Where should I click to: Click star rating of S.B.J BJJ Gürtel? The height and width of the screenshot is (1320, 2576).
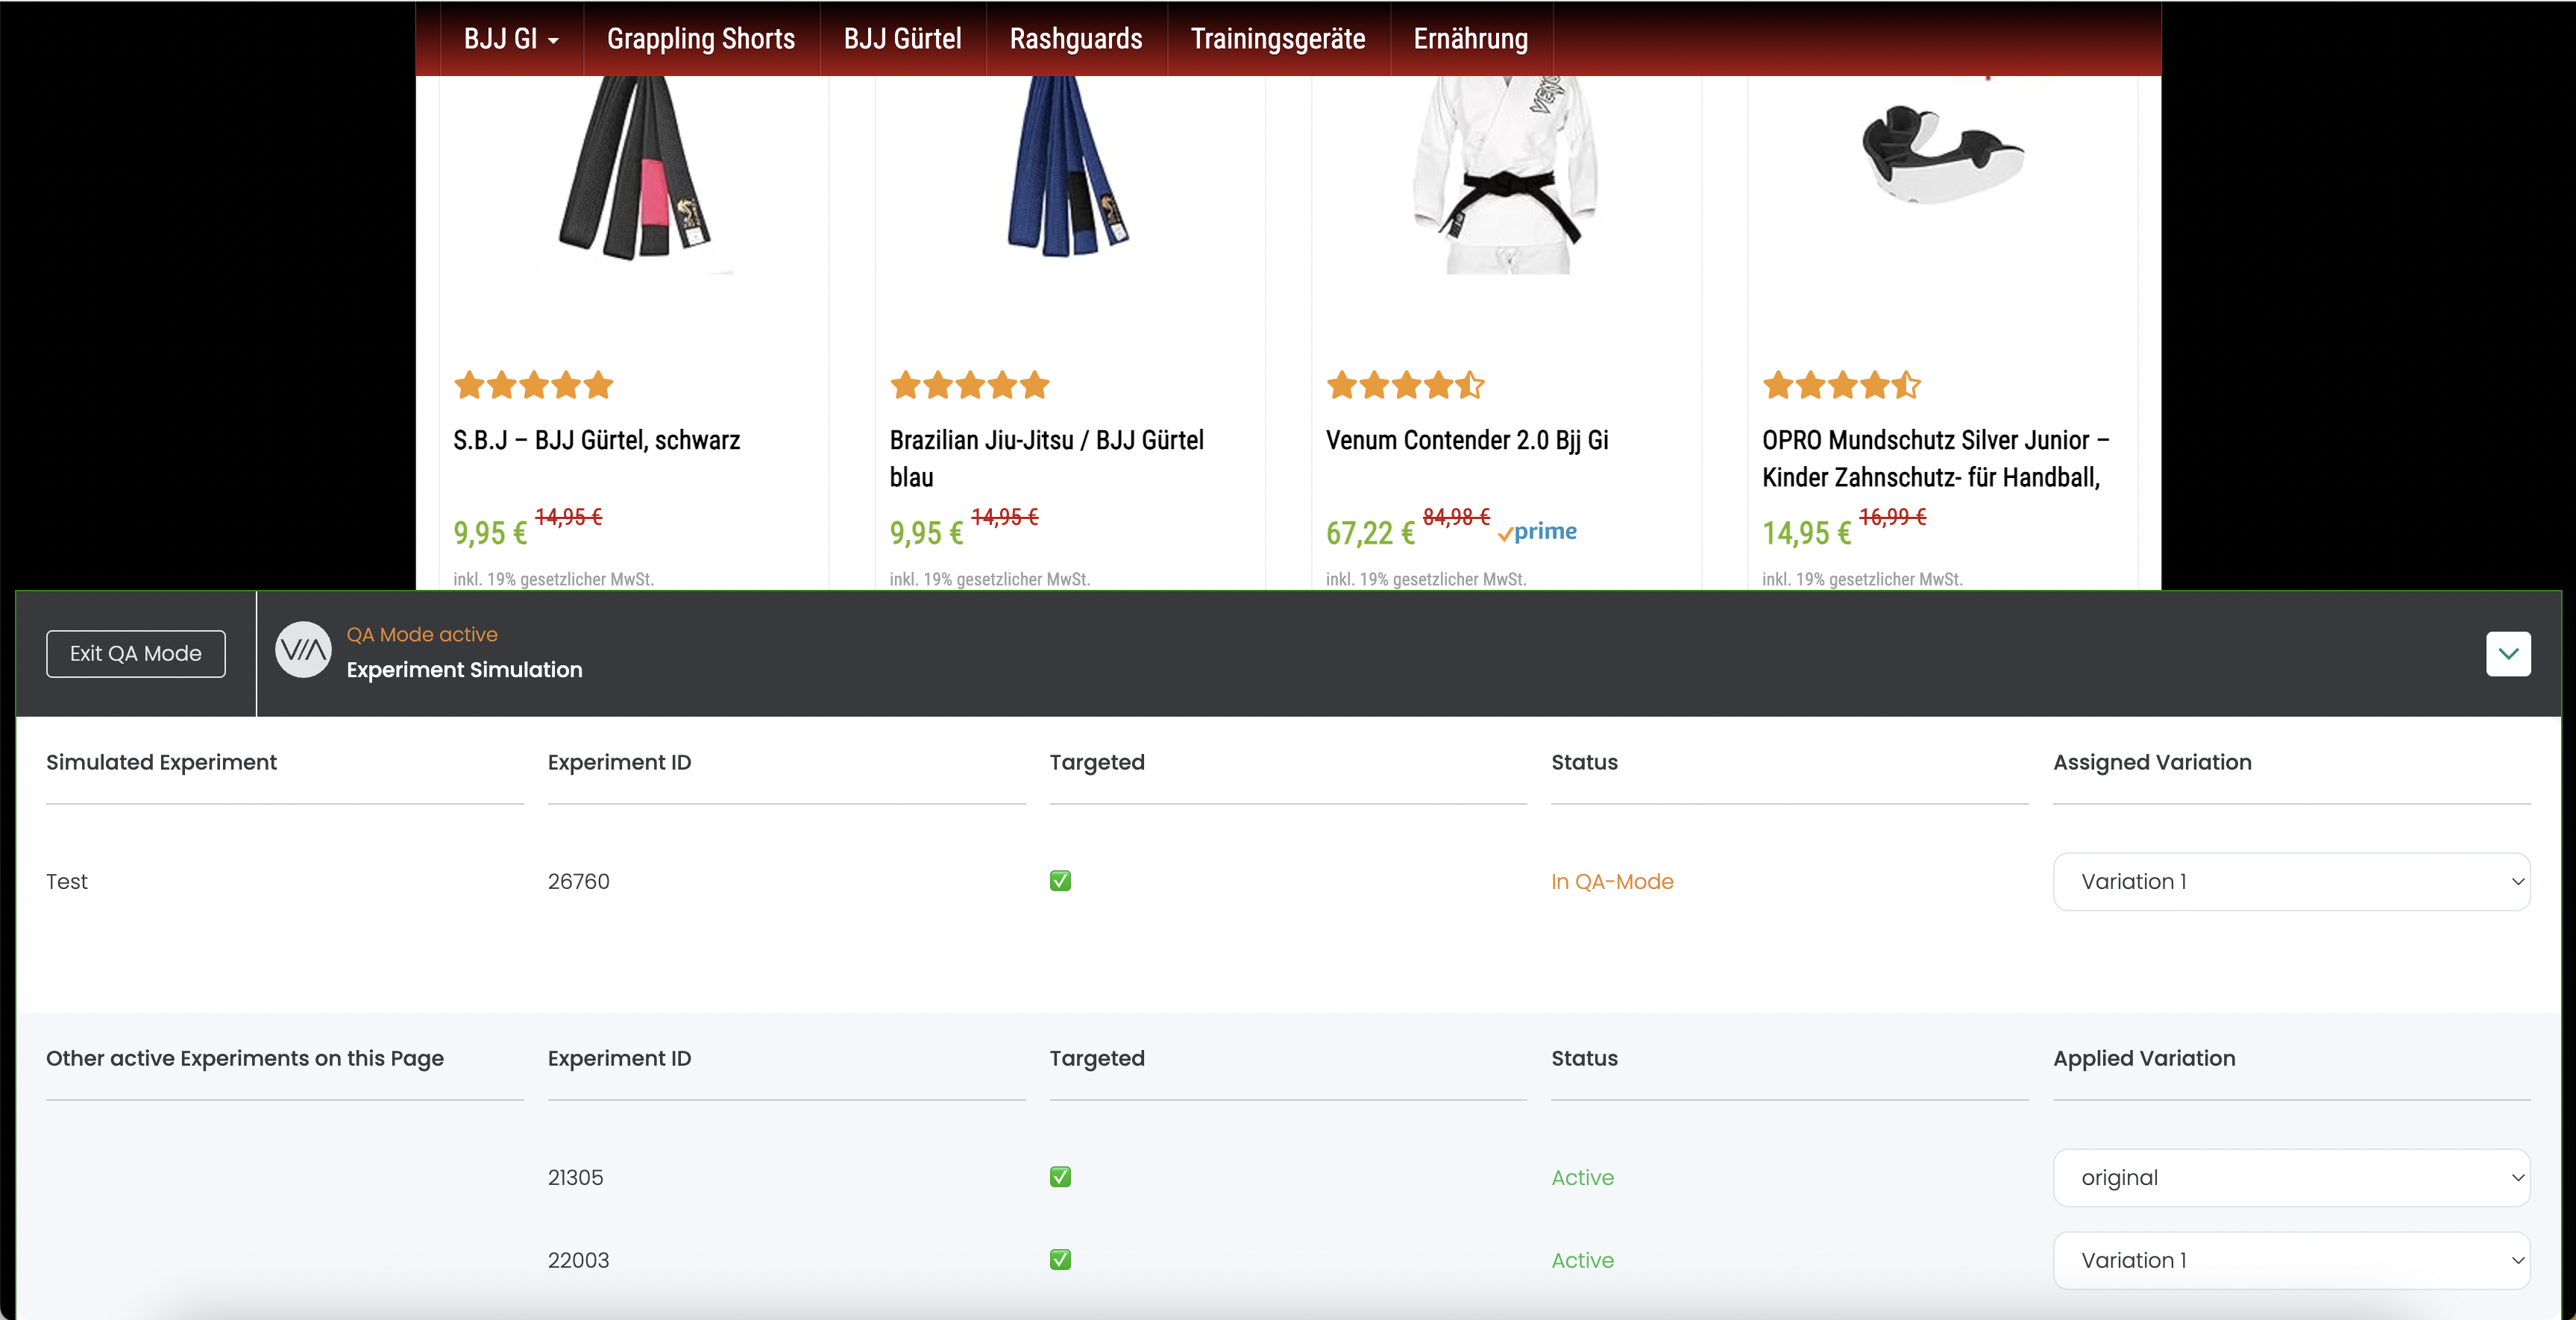click(533, 385)
